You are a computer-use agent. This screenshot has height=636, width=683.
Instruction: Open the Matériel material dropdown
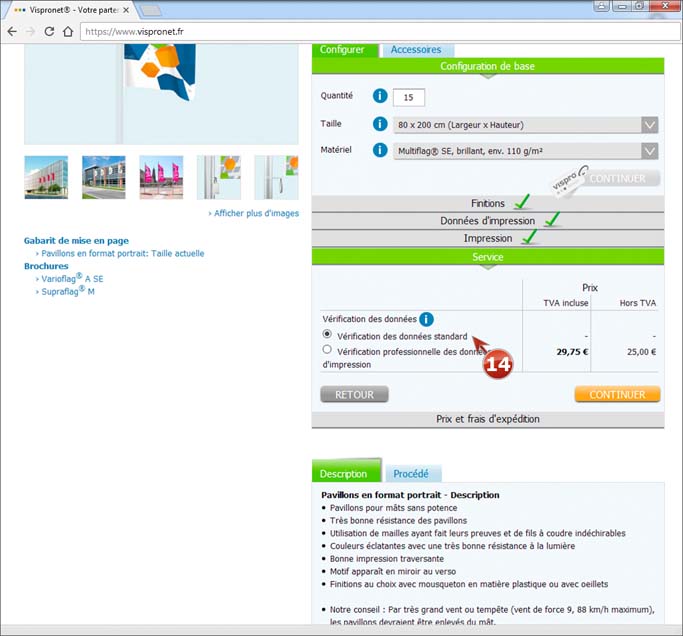(525, 151)
